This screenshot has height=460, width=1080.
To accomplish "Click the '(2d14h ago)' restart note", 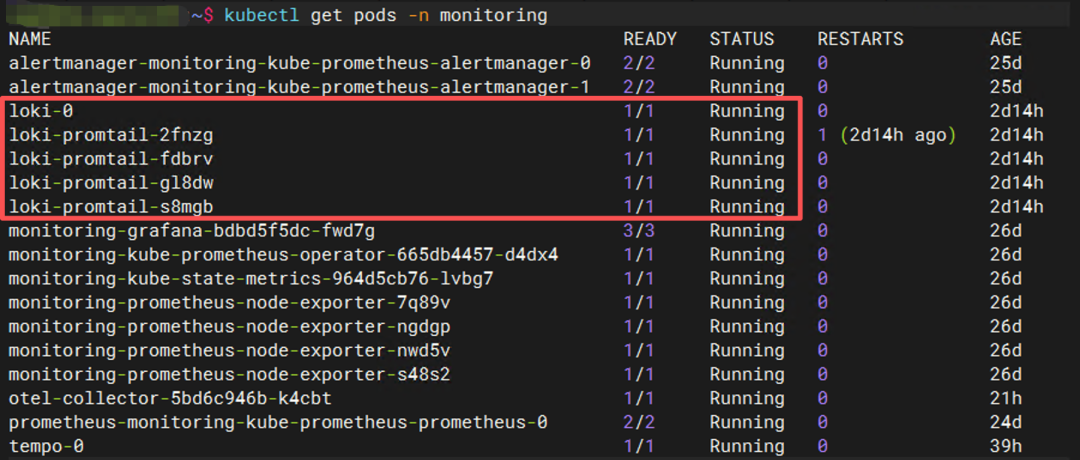I will pyautogui.click(x=899, y=136).
